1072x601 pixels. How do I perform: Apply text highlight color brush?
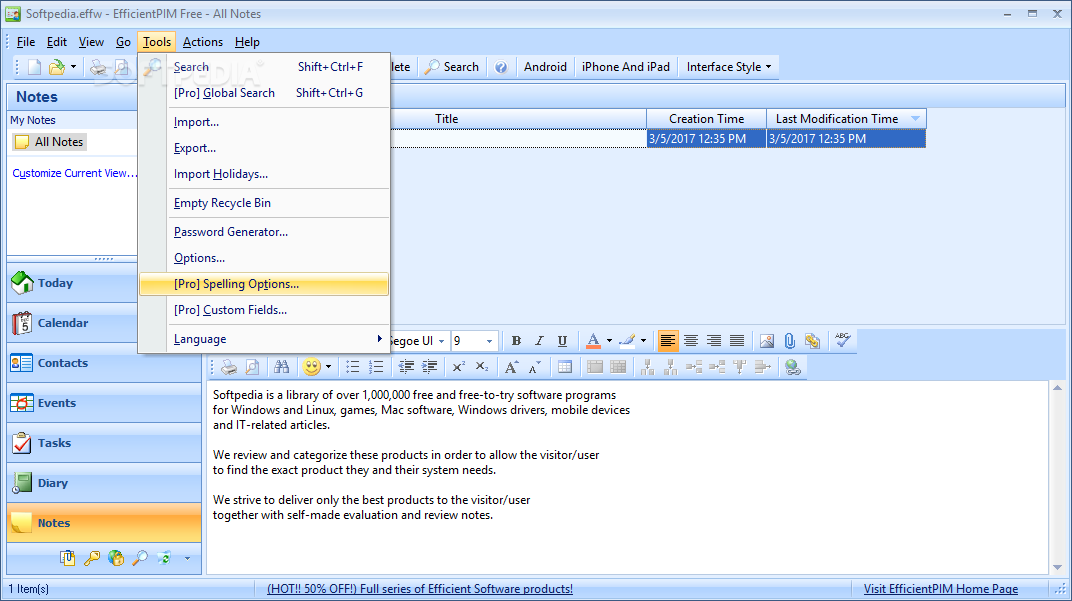(x=627, y=340)
